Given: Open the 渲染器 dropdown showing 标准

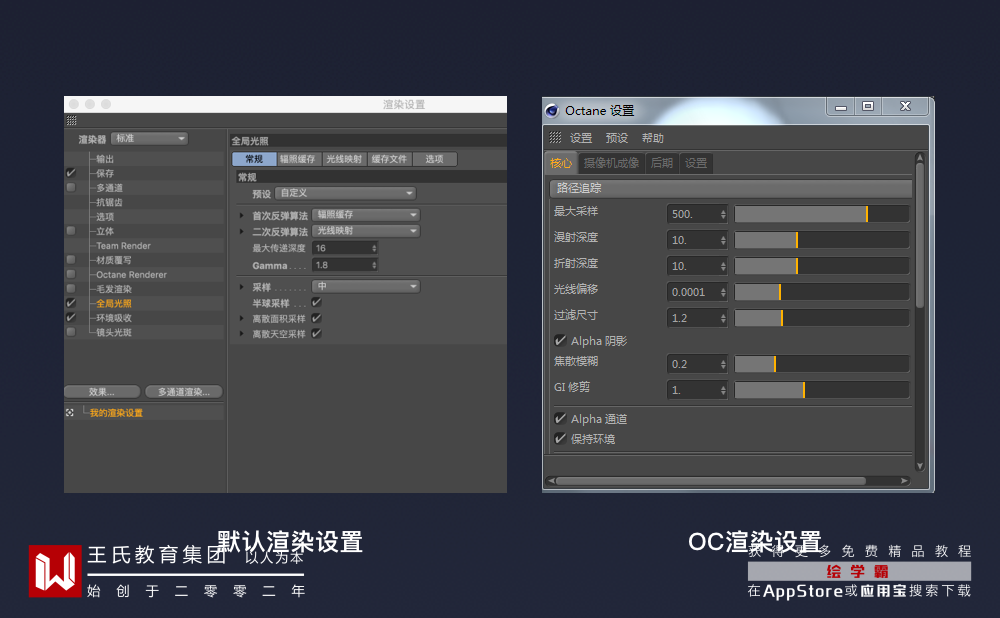Looking at the screenshot, I should pos(150,138).
